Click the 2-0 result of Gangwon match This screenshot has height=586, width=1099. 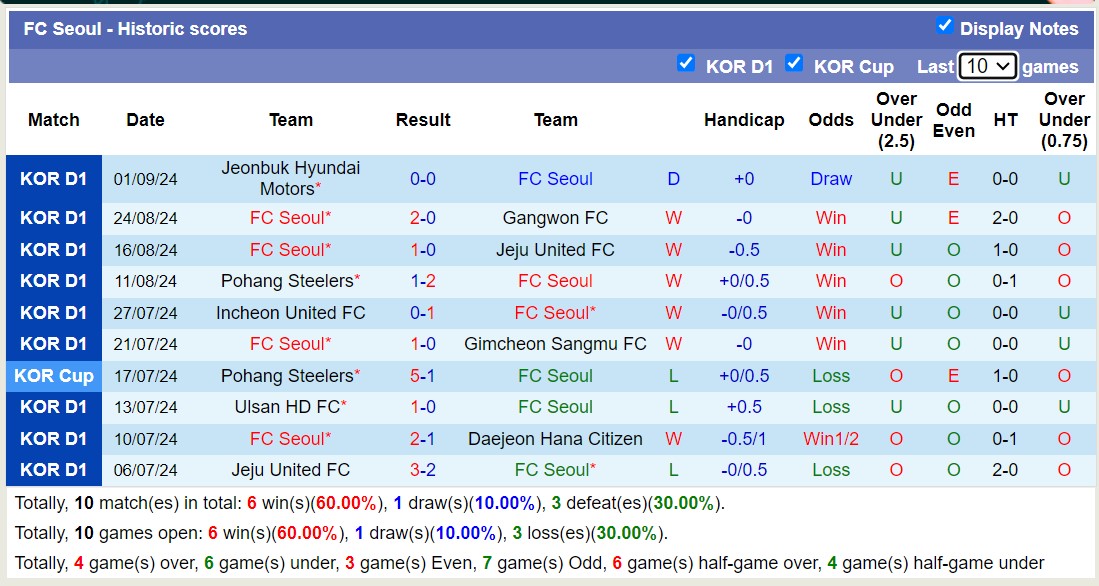422,217
